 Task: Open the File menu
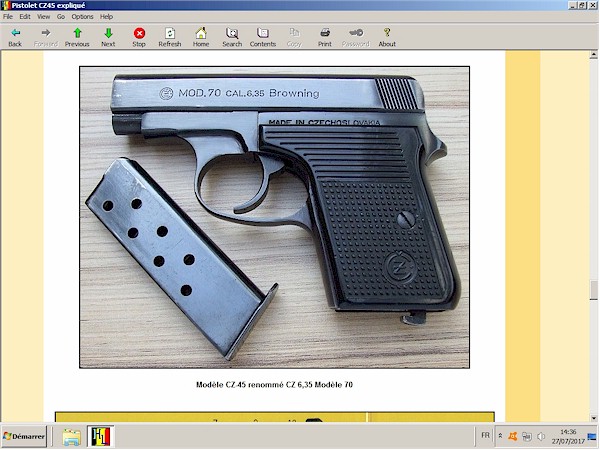(x=8, y=16)
